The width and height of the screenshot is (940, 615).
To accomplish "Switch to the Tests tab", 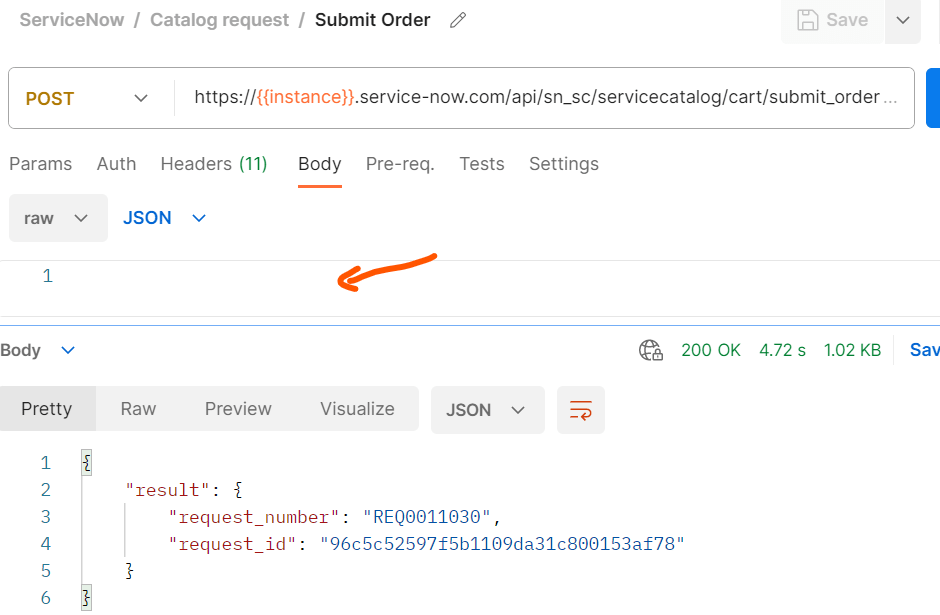I will coord(481,164).
